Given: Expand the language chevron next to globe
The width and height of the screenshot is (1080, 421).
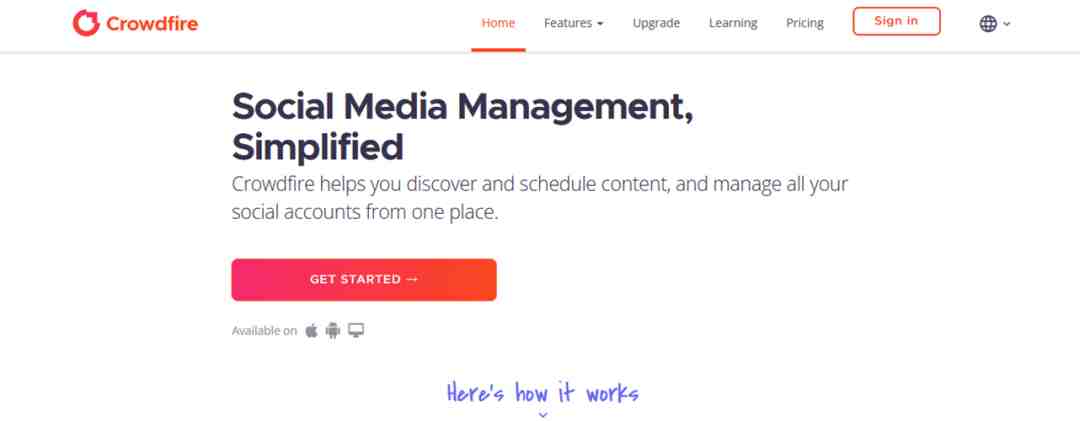Looking at the screenshot, I should coord(1006,24).
